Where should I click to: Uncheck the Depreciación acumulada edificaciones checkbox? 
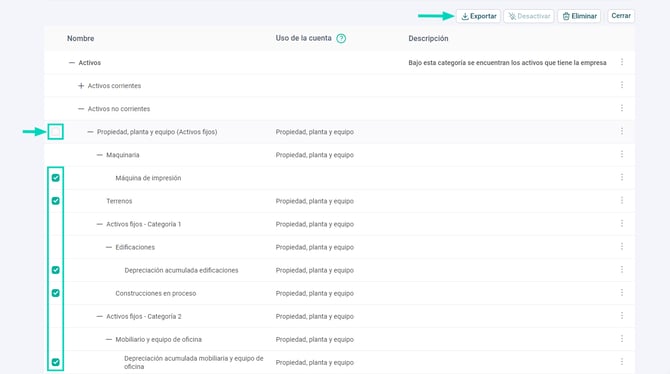(x=56, y=270)
